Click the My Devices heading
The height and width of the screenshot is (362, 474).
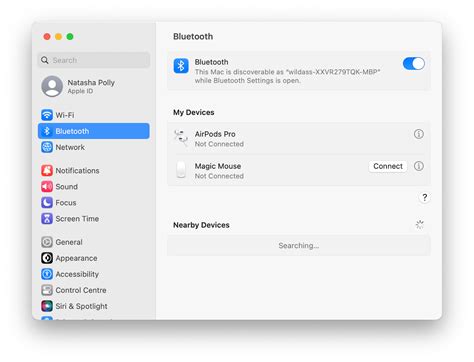coord(193,112)
